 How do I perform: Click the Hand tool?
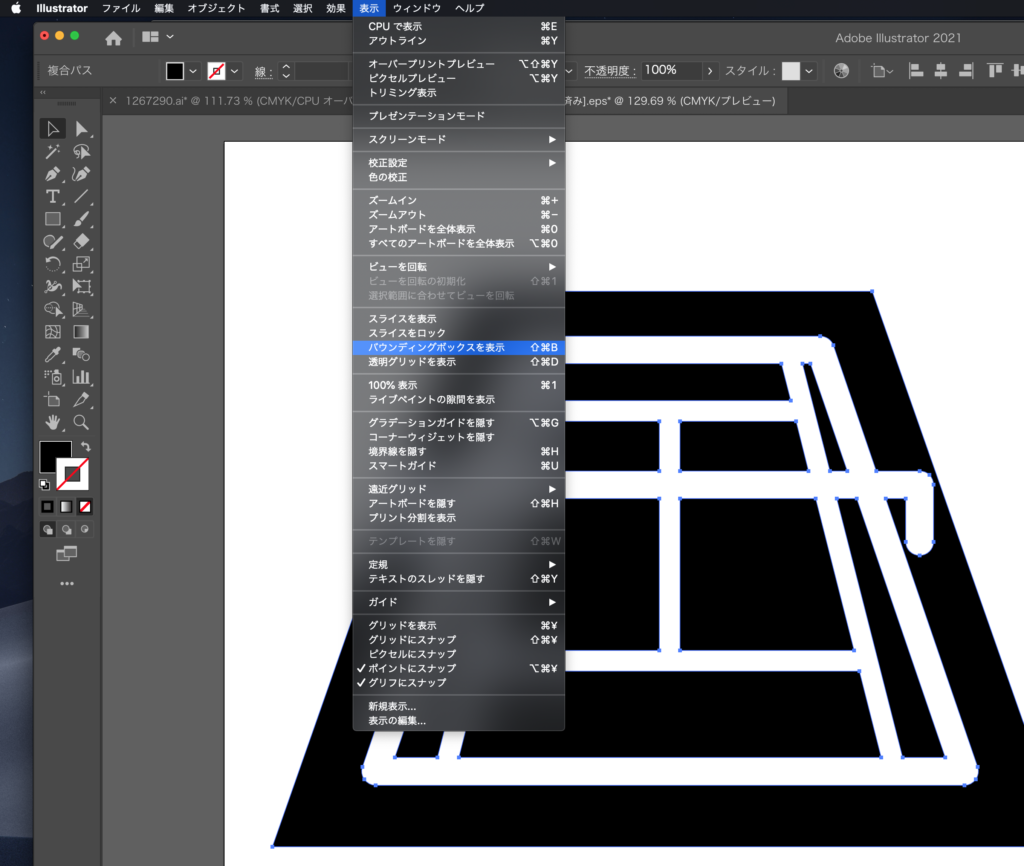[53, 422]
